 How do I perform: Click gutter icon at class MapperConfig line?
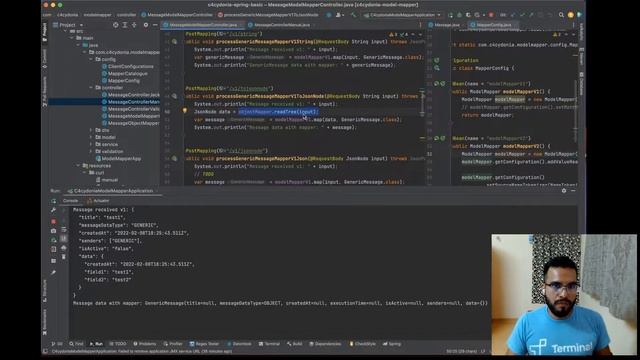click(436, 68)
